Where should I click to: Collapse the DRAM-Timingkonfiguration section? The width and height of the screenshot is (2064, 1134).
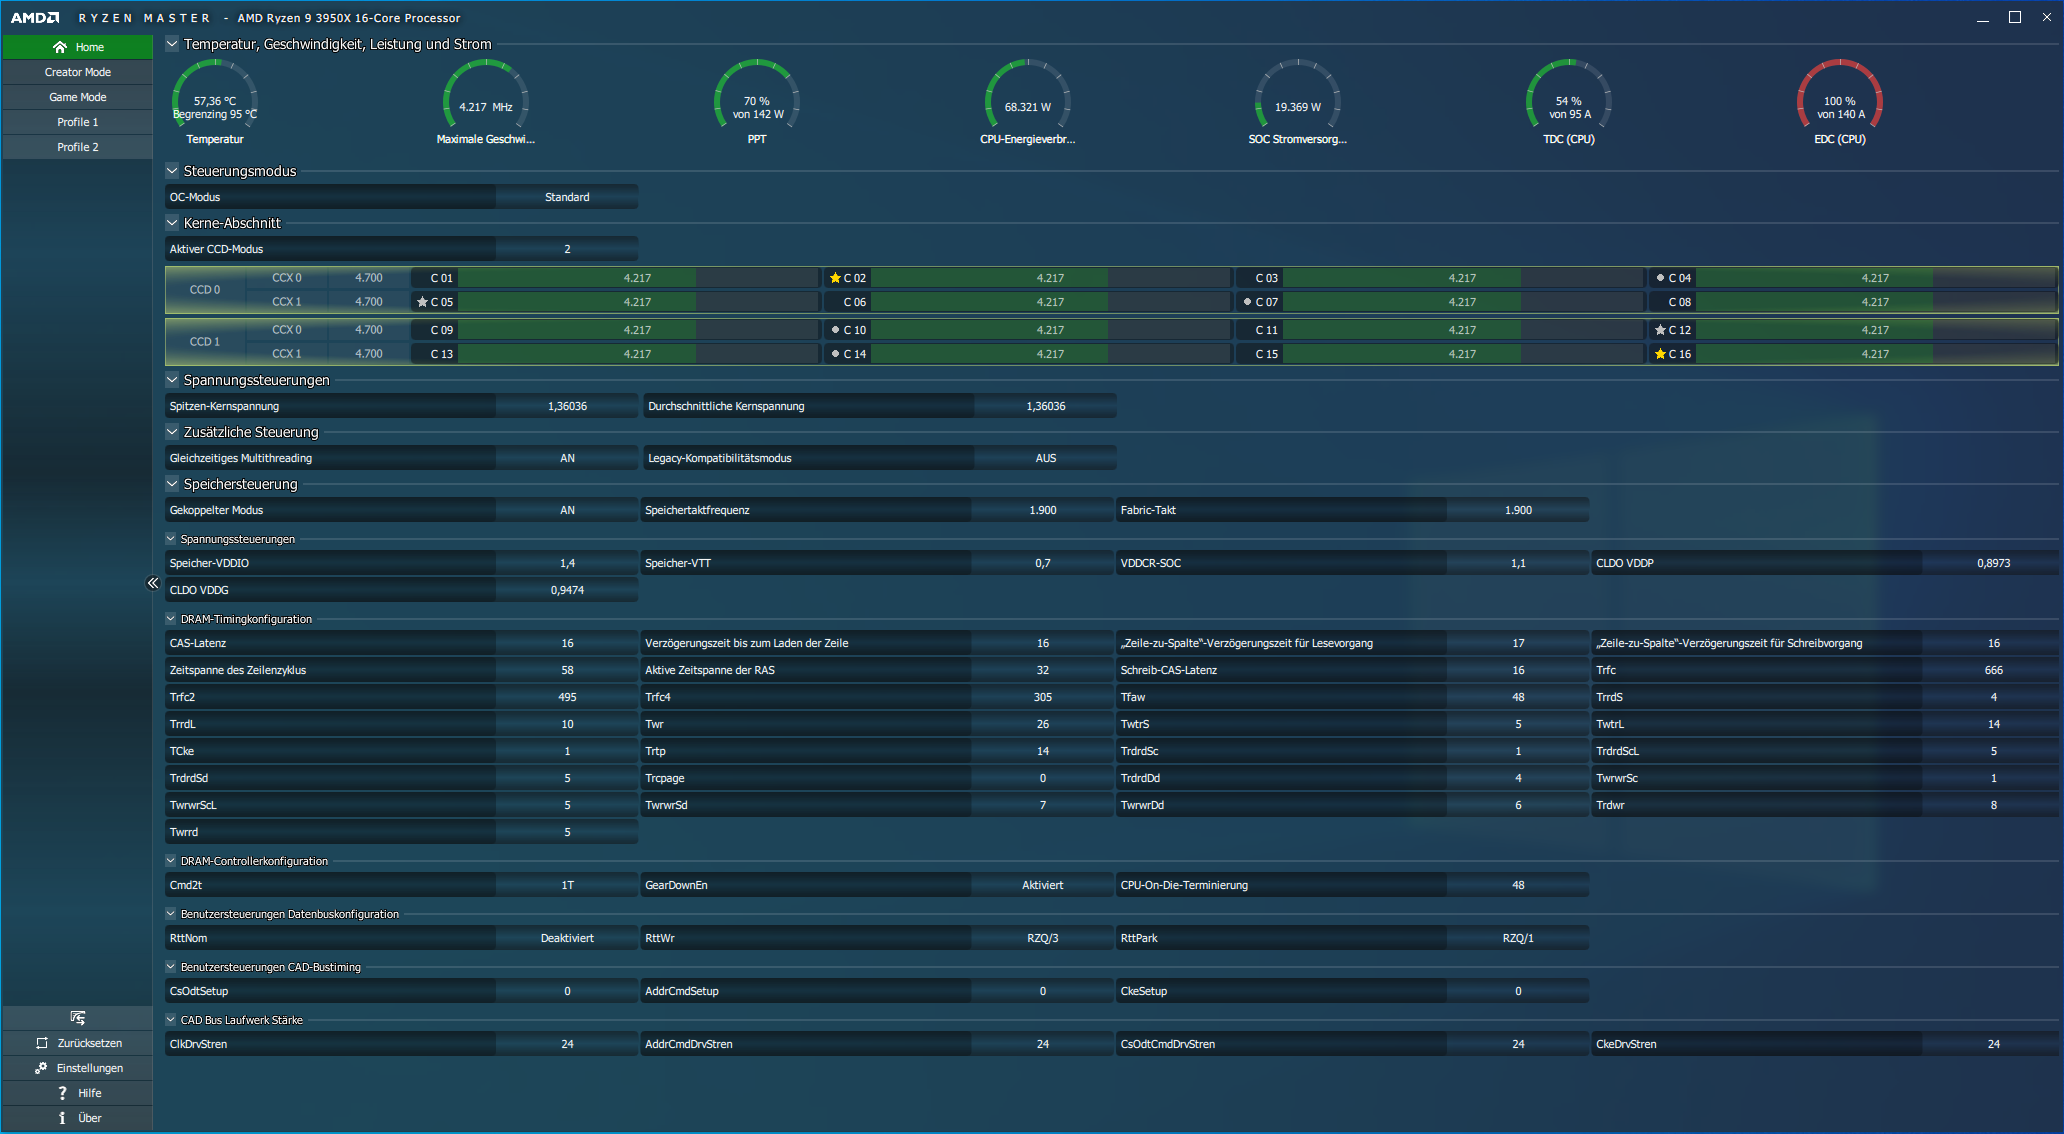point(171,619)
